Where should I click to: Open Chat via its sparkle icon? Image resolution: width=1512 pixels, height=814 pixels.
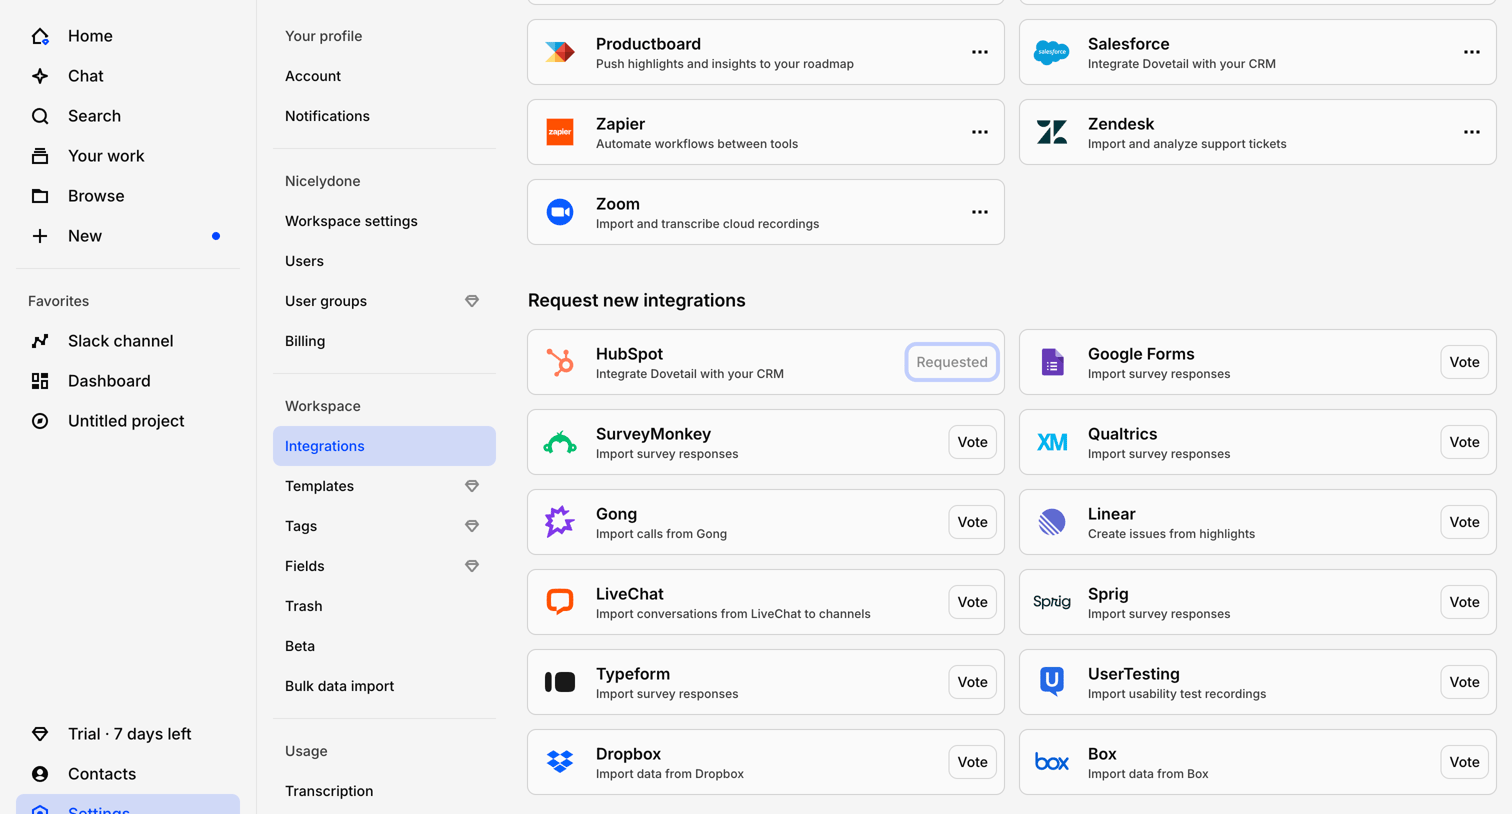[x=40, y=76]
